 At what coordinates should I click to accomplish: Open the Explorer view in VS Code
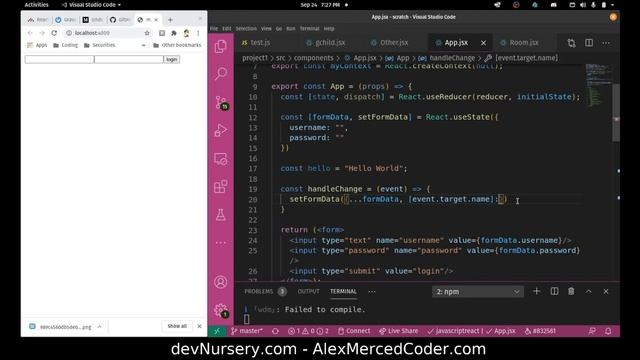pyautogui.click(x=220, y=46)
